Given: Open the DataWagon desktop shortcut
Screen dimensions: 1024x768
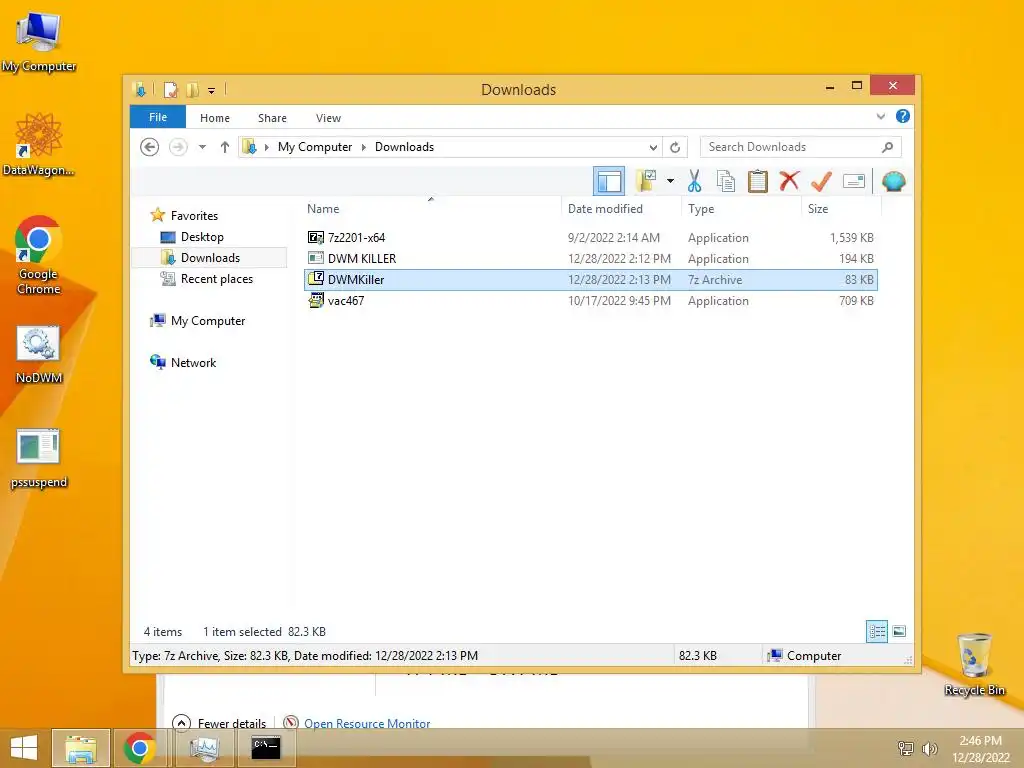Looking at the screenshot, I should 39,144.
